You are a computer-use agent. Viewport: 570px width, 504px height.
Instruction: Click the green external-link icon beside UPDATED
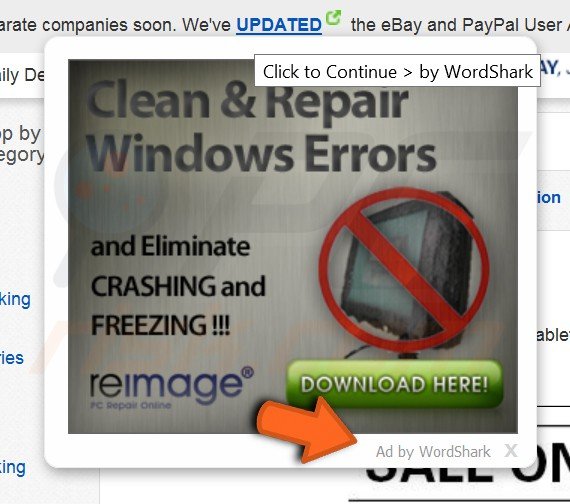[x=333, y=17]
